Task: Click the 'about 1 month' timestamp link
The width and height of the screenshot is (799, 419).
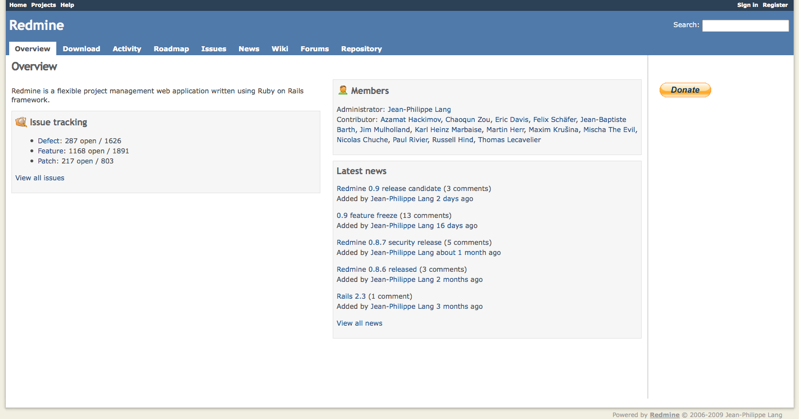Action: pos(461,253)
